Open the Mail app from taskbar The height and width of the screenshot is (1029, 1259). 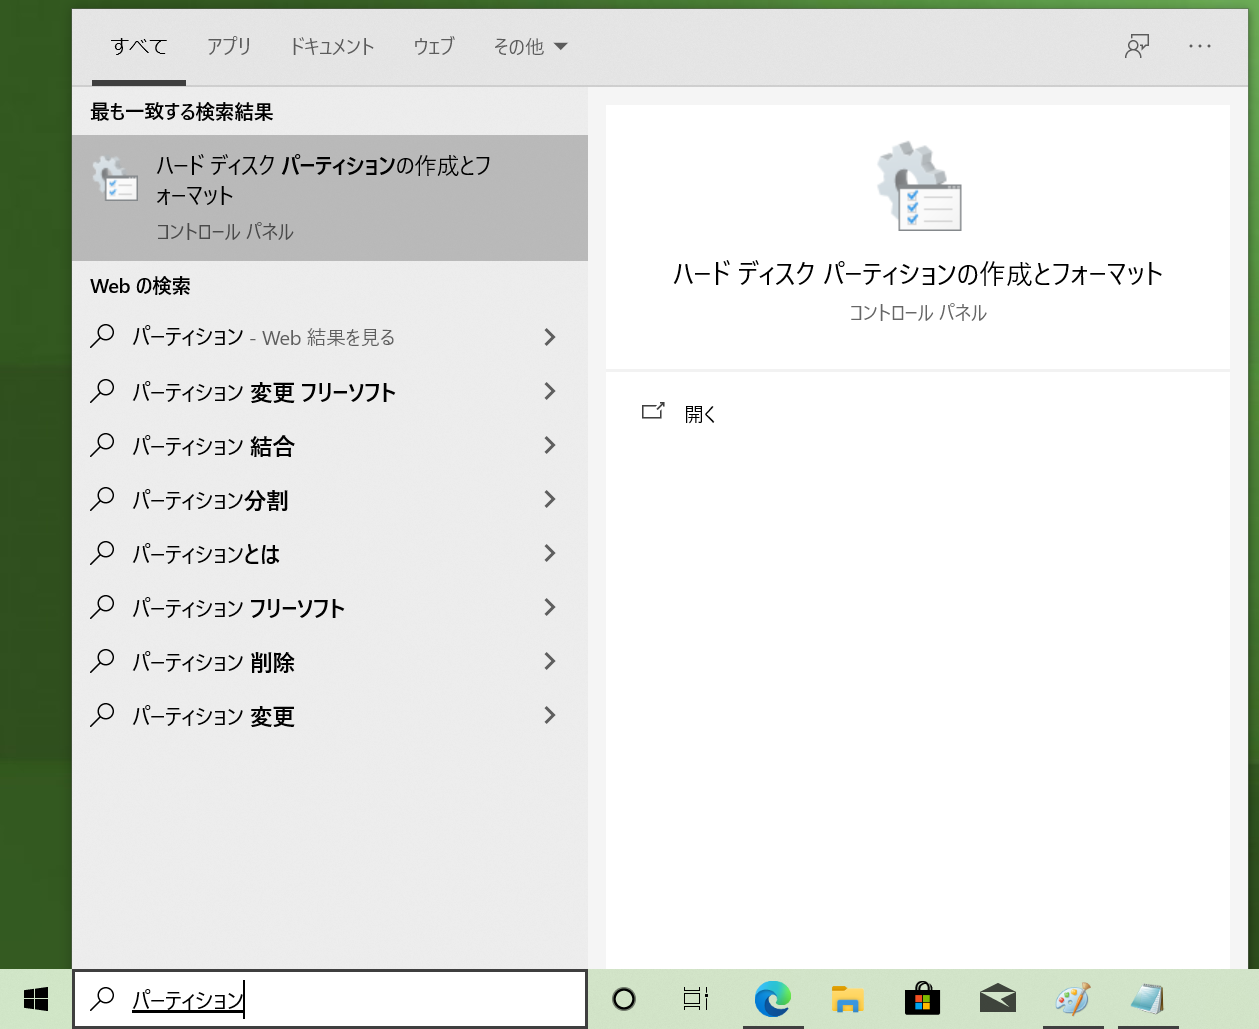[x=997, y=998]
